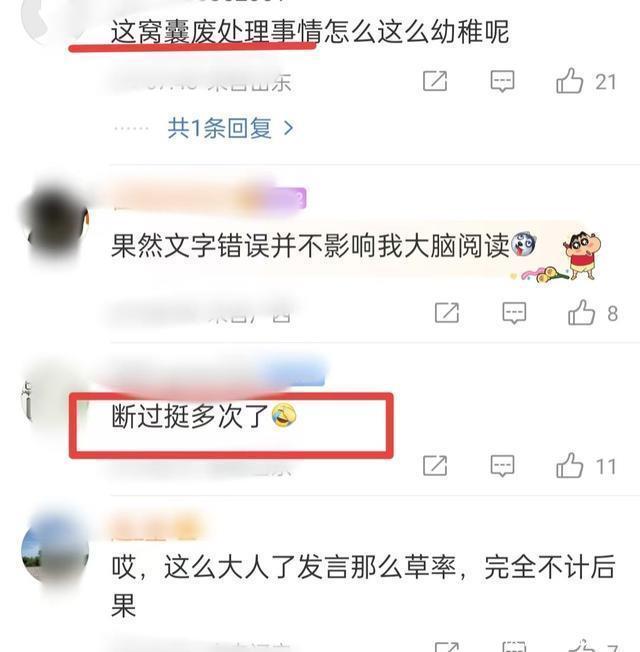
Task: Tap the laughing-crying emoji after 断过挺多次了
Action: [284, 416]
